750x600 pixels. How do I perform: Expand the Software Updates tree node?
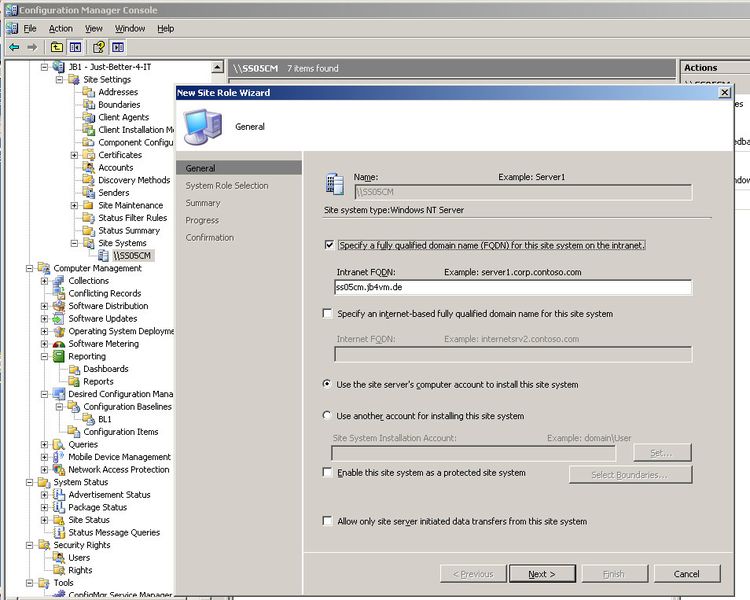[44, 319]
